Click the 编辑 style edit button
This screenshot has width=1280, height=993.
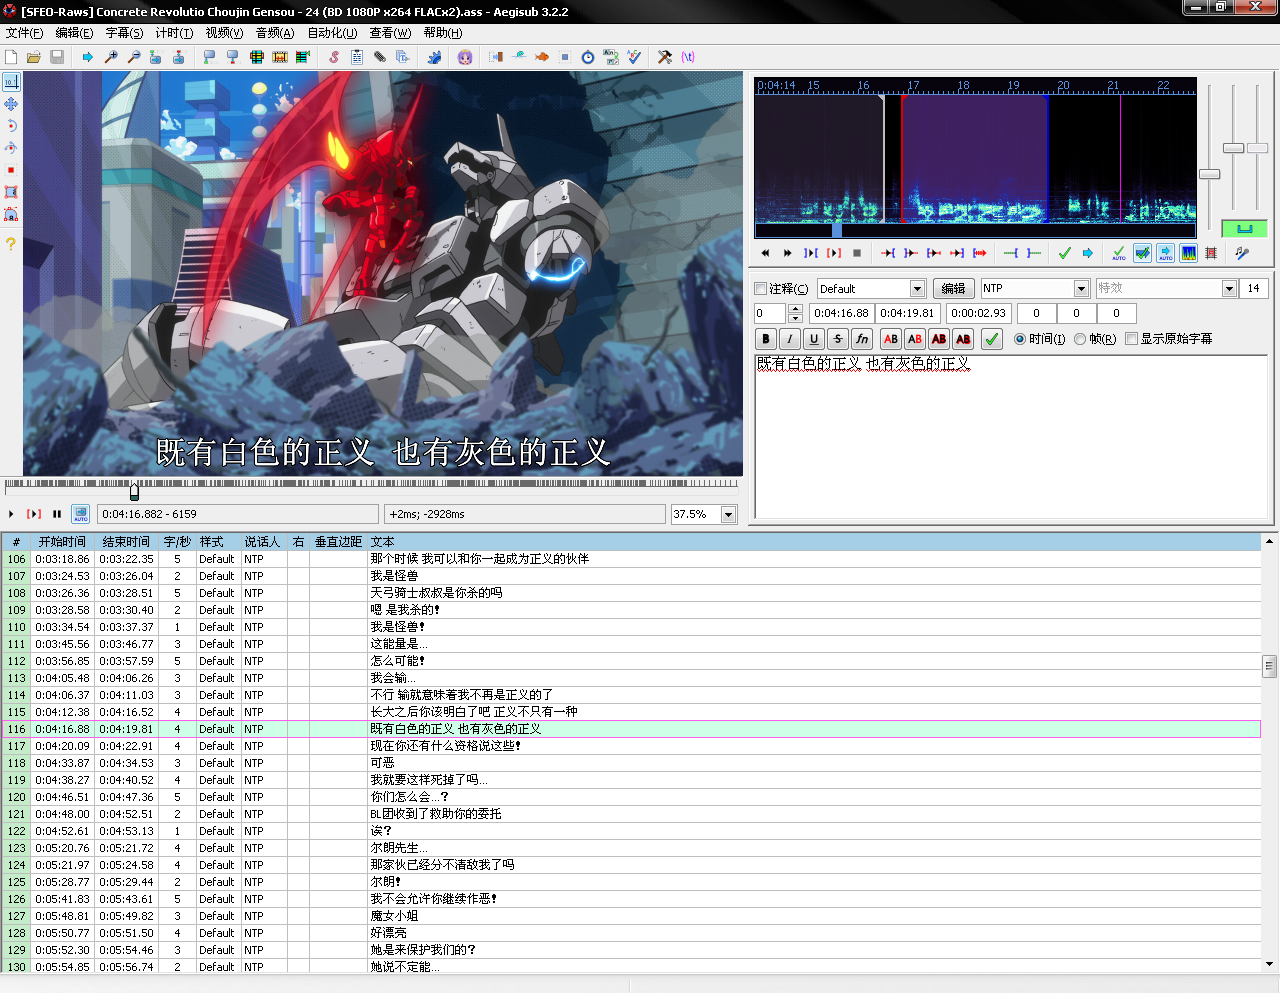click(954, 289)
